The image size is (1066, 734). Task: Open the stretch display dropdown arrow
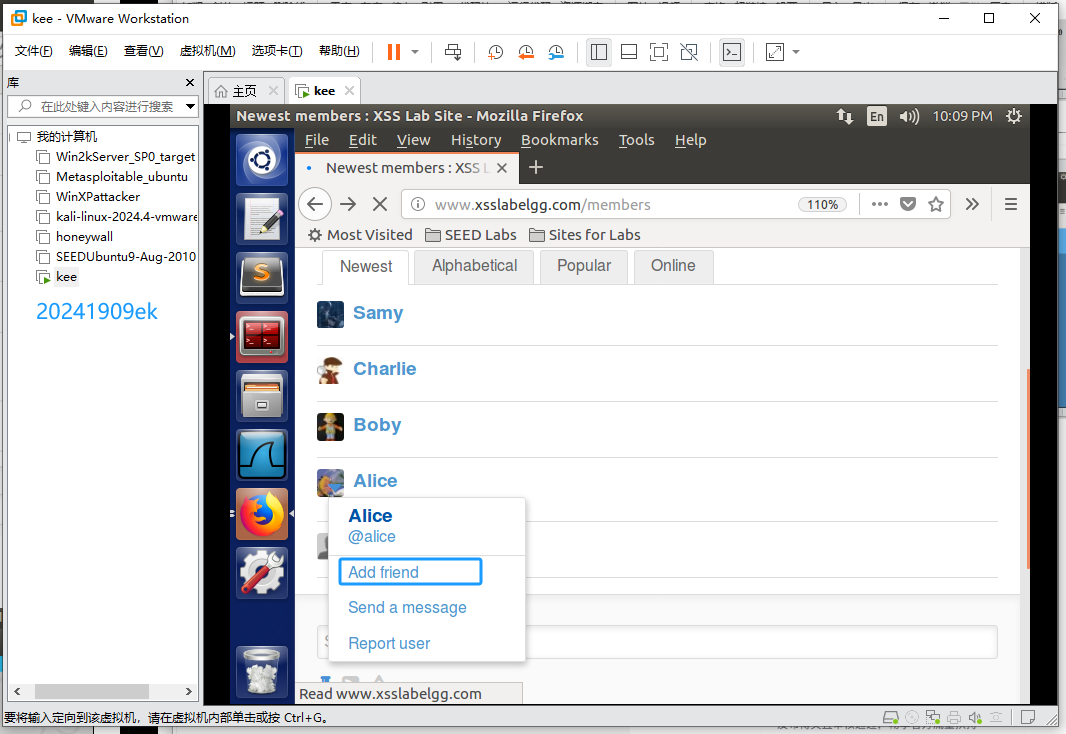click(x=796, y=52)
